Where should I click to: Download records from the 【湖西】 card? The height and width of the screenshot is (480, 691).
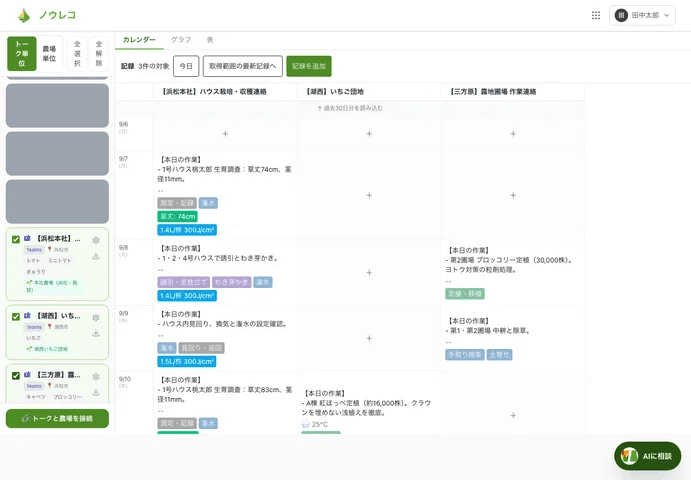pyautogui.click(x=96, y=334)
